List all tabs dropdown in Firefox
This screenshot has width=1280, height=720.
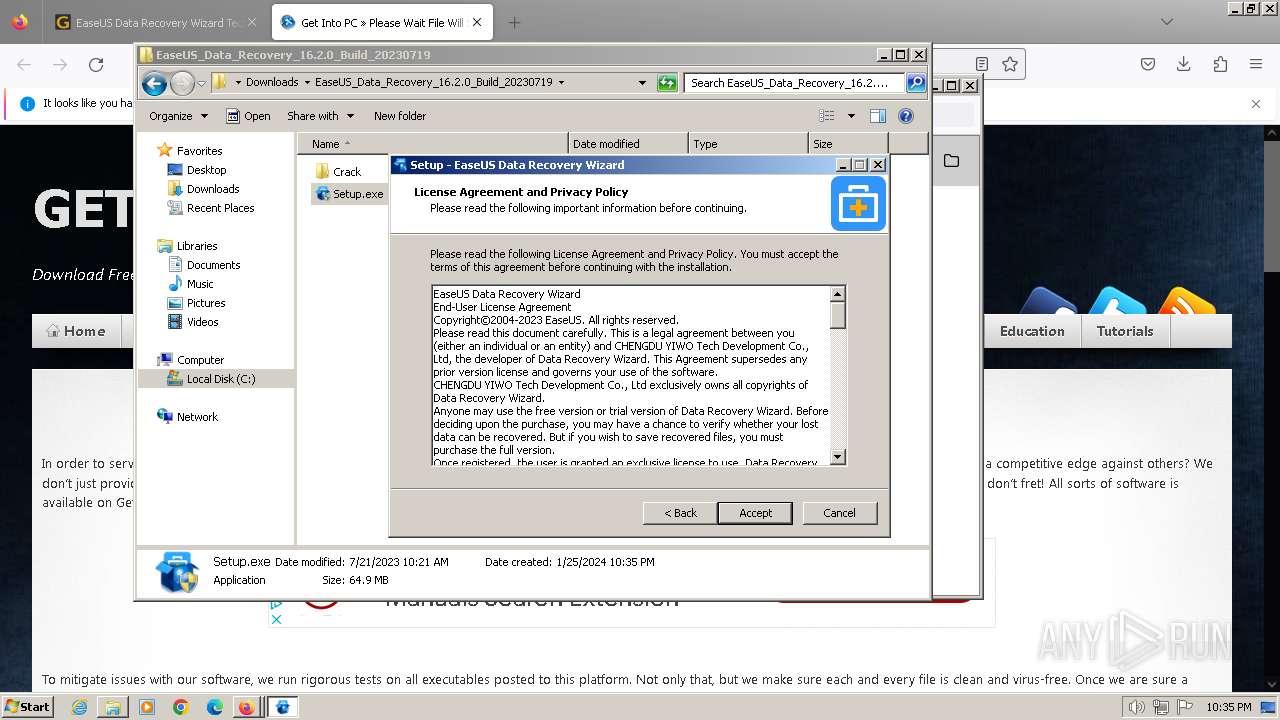1167,22
